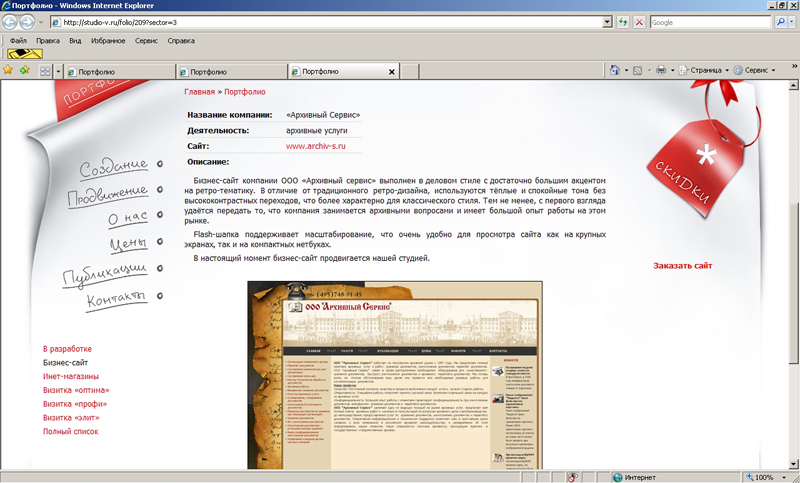Open the Правка menu
This screenshot has width=800, height=483.
[x=48, y=41]
